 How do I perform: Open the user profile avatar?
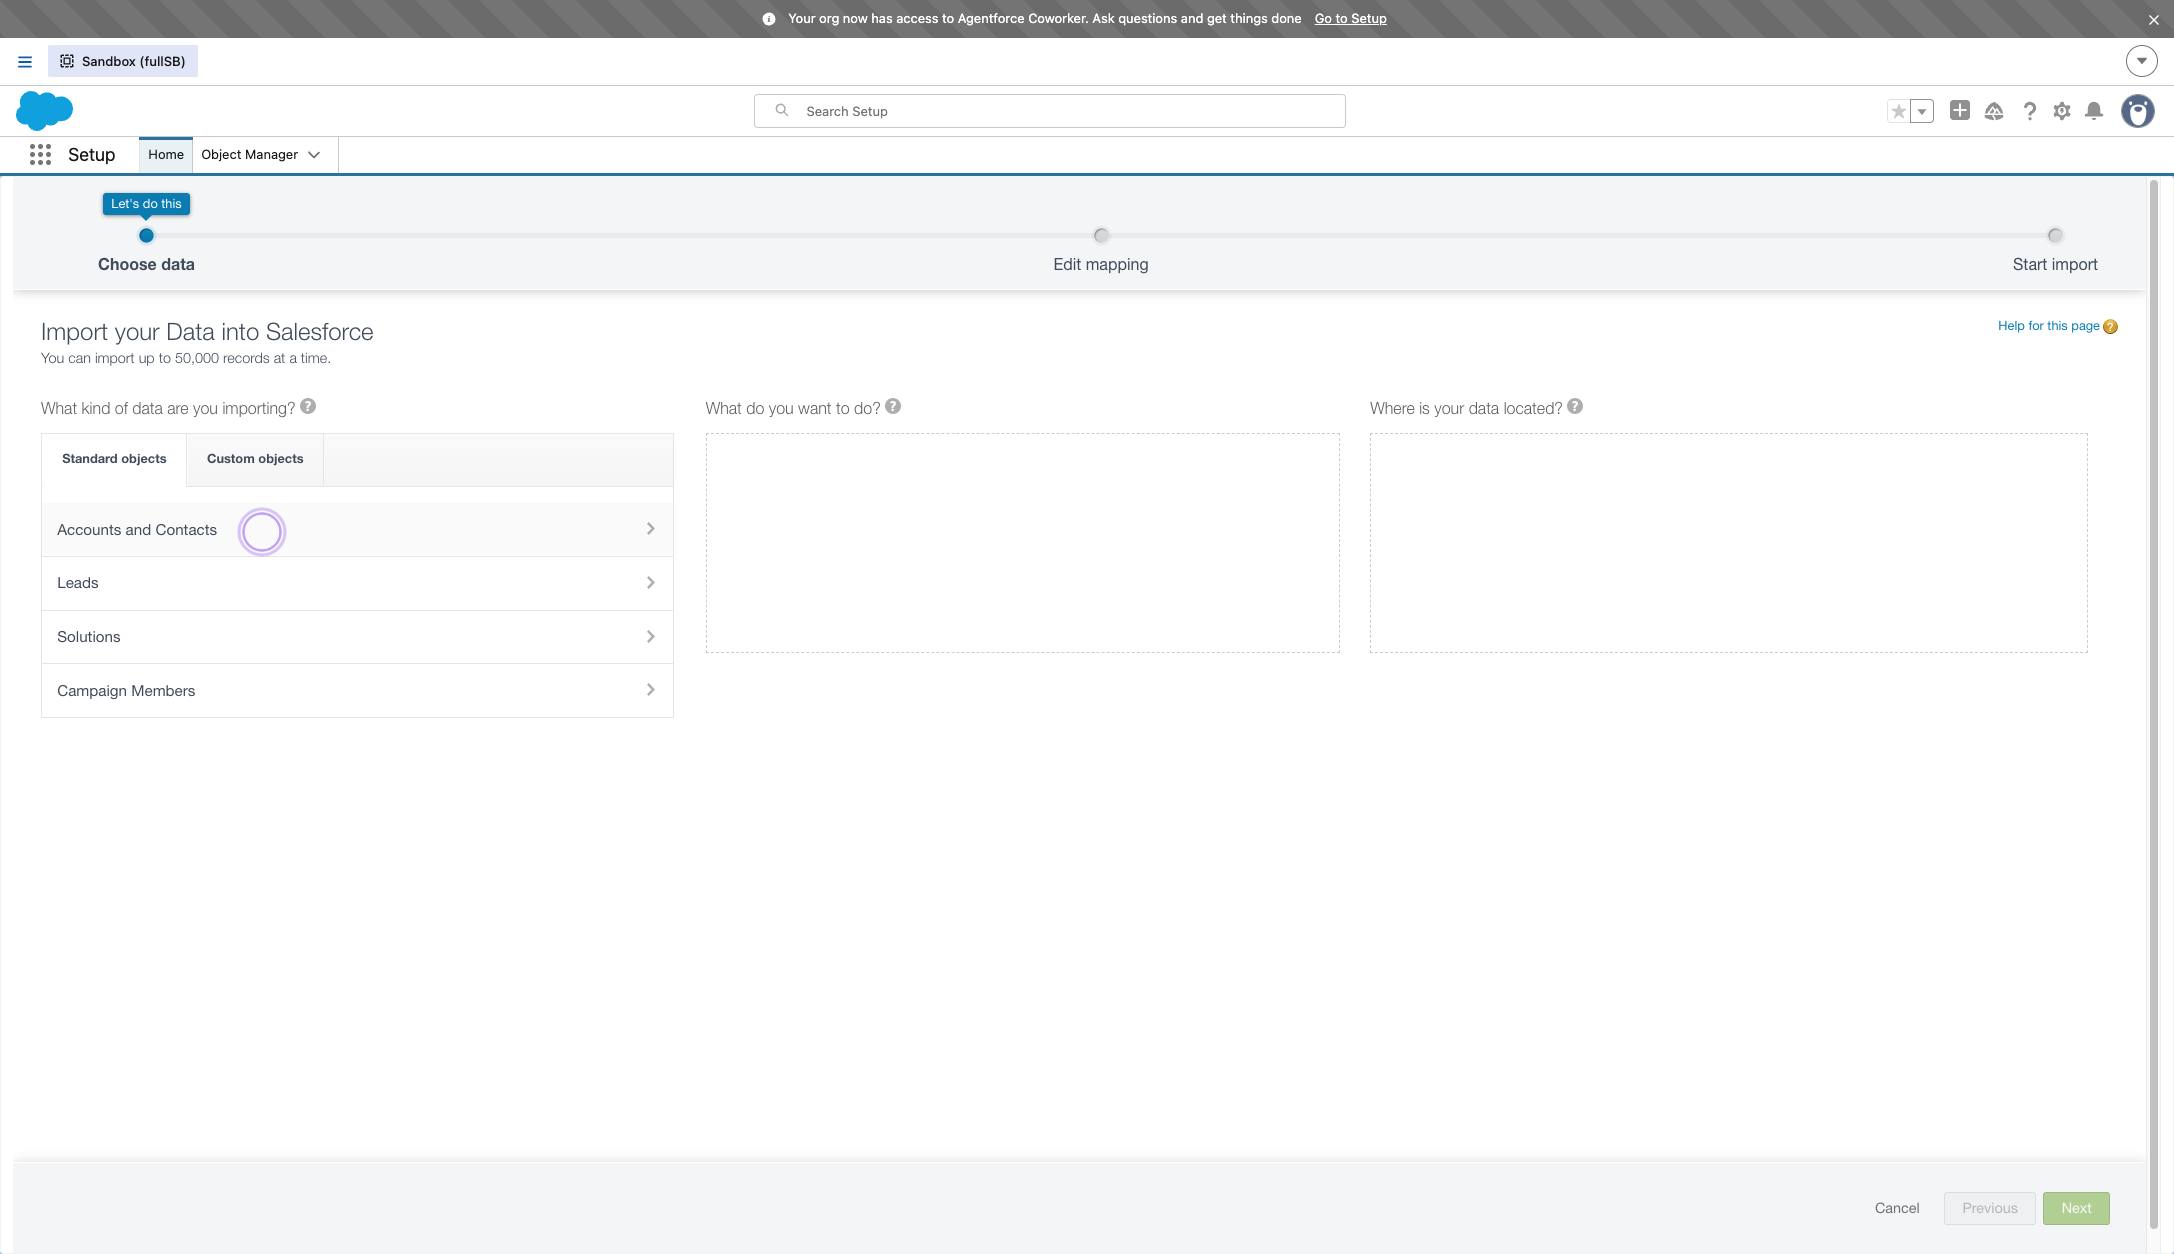[2138, 111]
